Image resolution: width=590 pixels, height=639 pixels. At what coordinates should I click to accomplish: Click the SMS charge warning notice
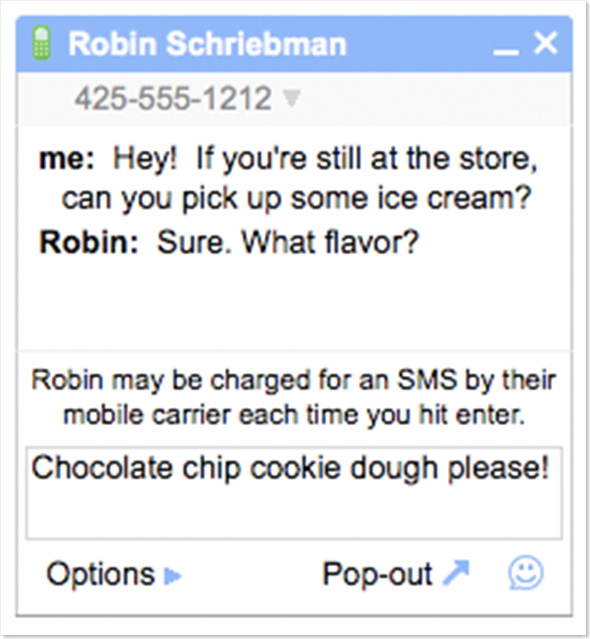click(294, 397)
